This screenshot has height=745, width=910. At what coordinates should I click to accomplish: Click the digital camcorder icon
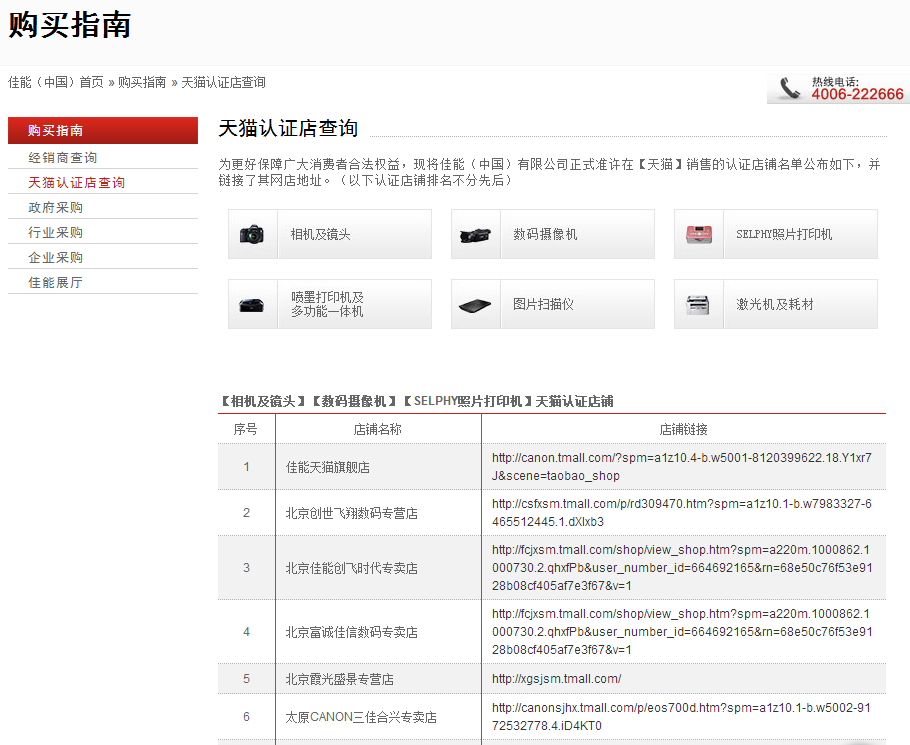(475, 235)
